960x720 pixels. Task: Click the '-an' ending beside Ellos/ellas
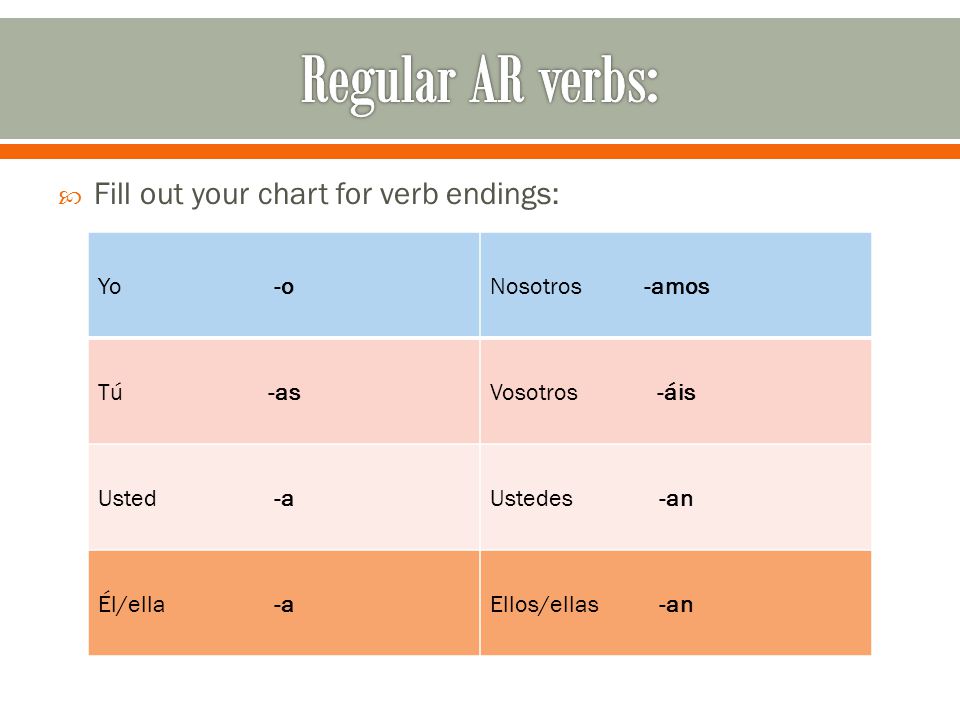675,605
